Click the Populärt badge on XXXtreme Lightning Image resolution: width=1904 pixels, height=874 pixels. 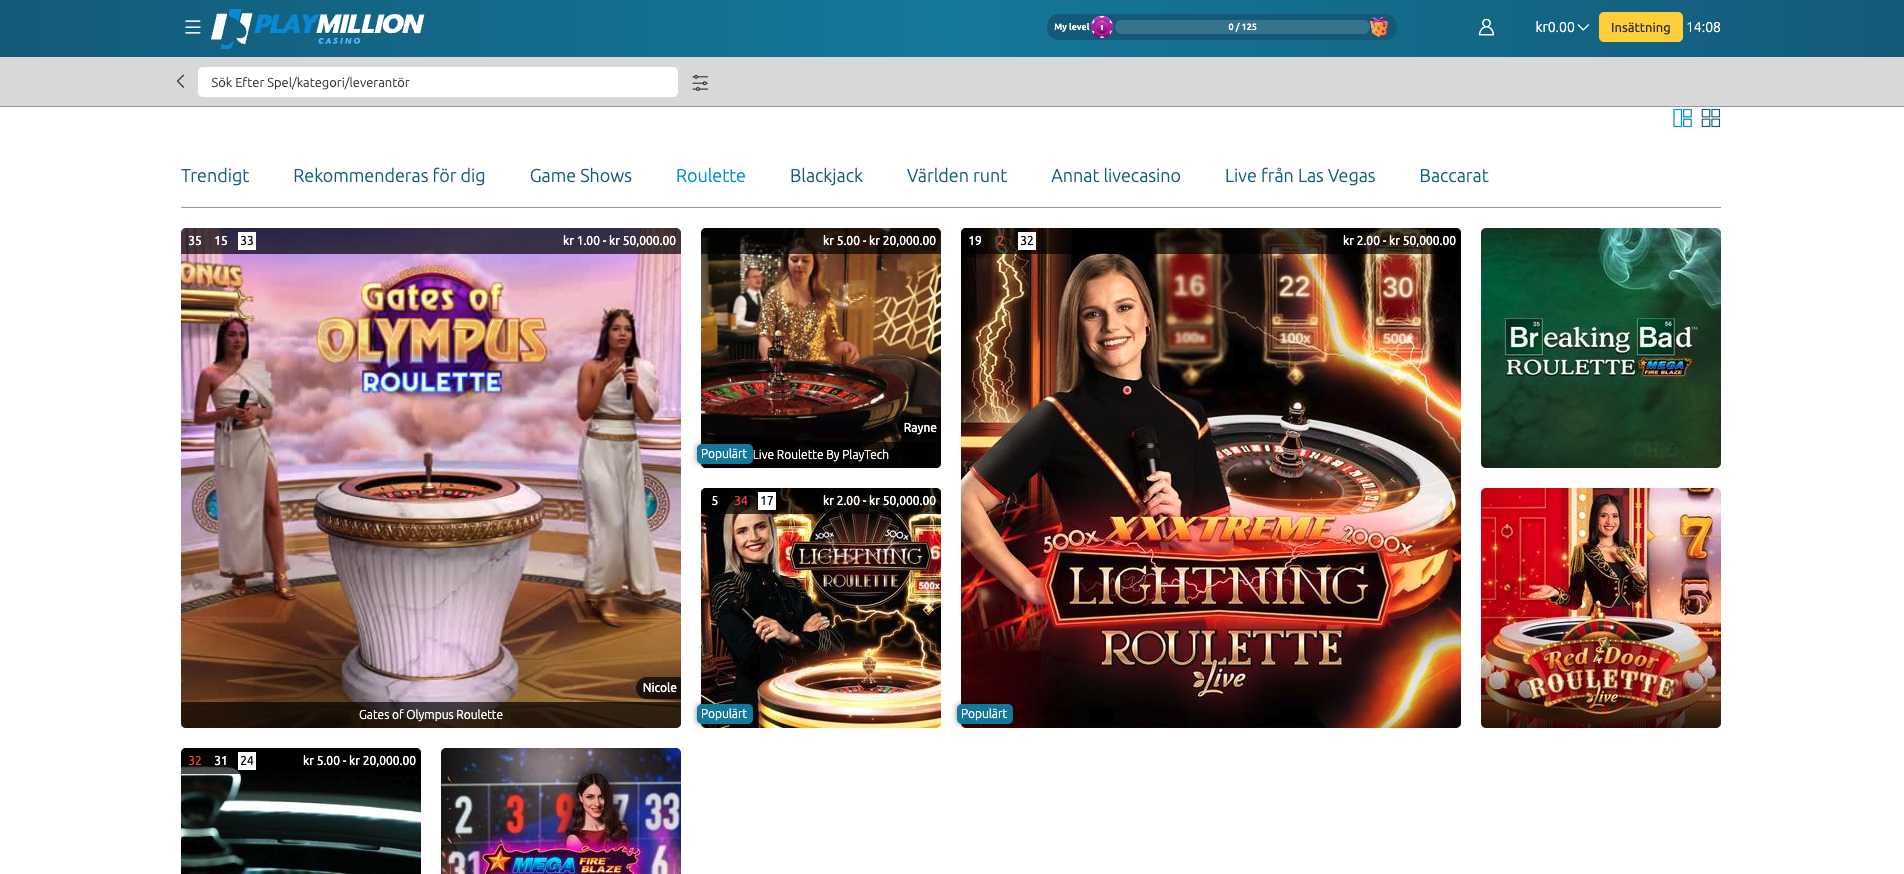pos(984,714)
